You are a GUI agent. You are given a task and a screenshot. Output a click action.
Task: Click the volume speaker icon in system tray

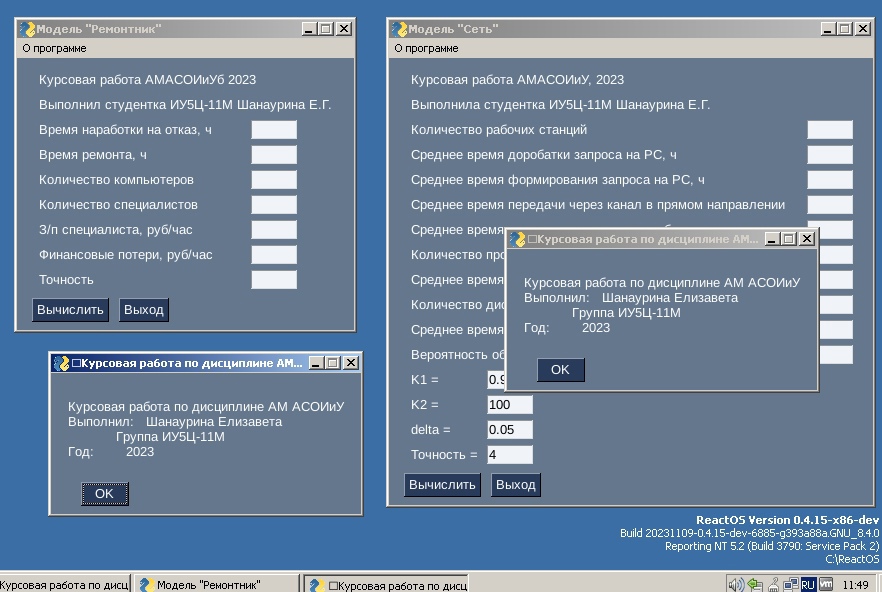(735, 585)
